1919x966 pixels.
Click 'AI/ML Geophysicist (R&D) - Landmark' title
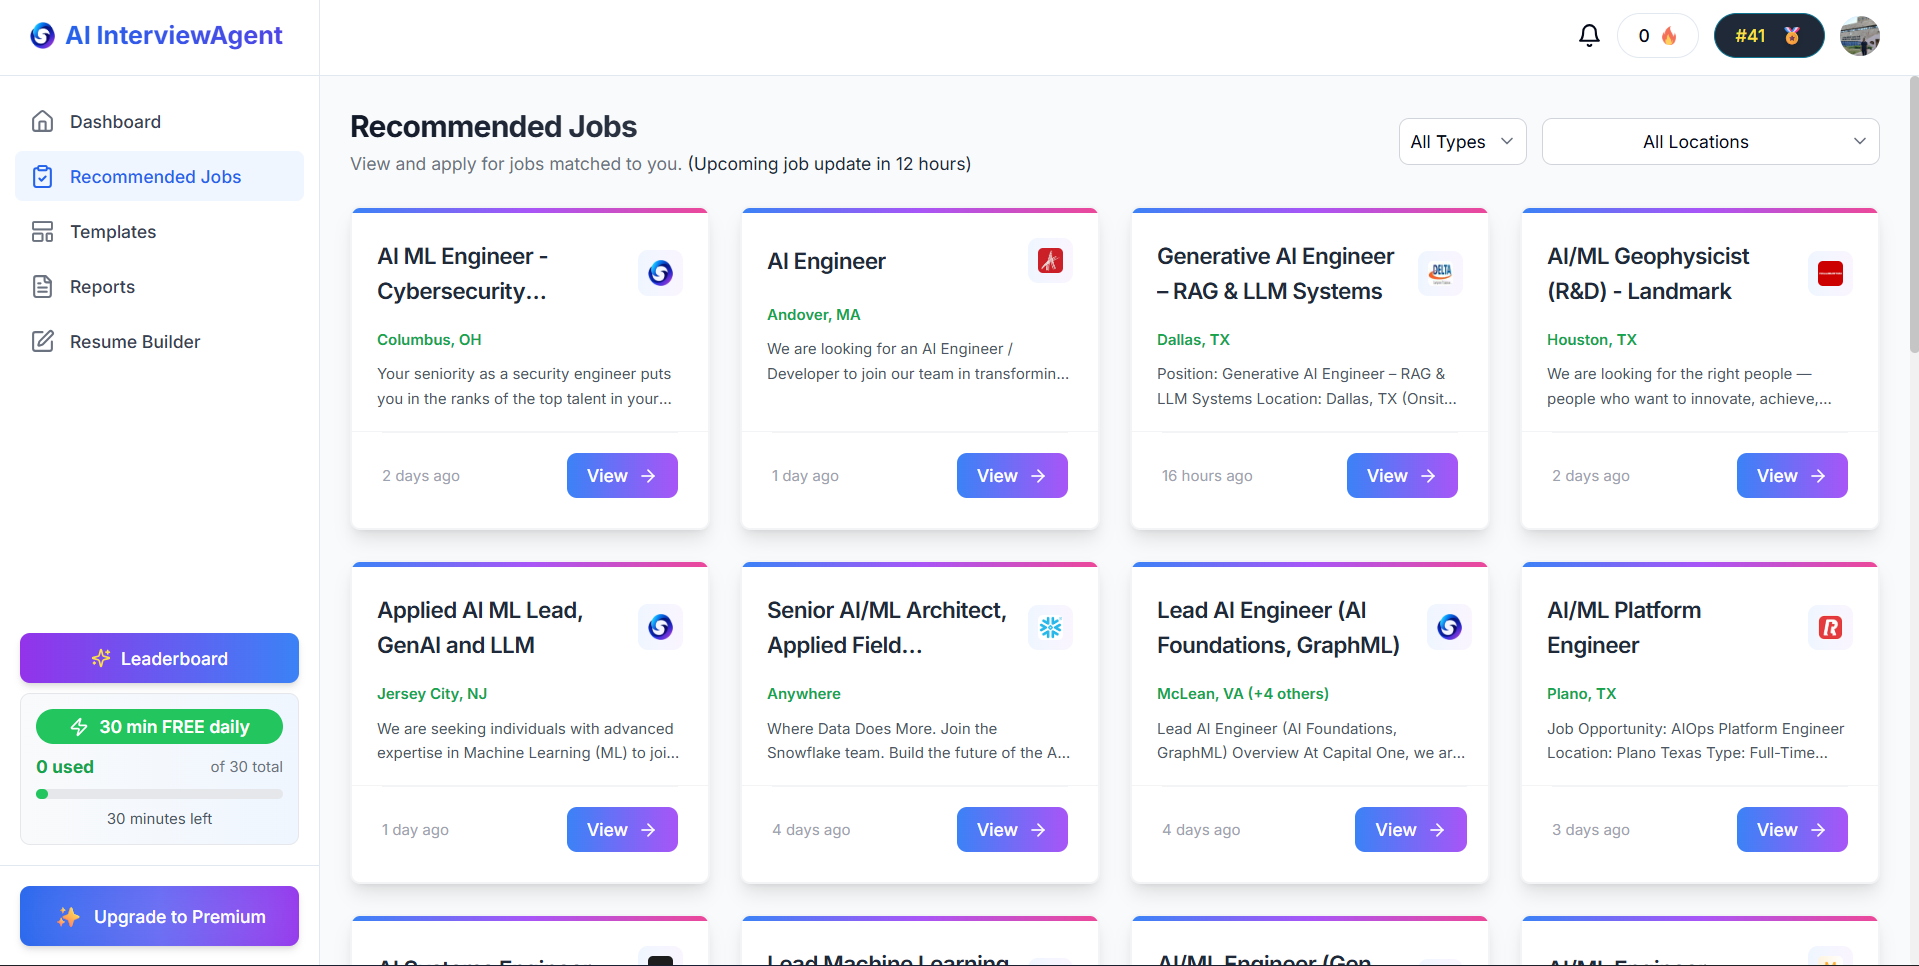click(1648, 274)
